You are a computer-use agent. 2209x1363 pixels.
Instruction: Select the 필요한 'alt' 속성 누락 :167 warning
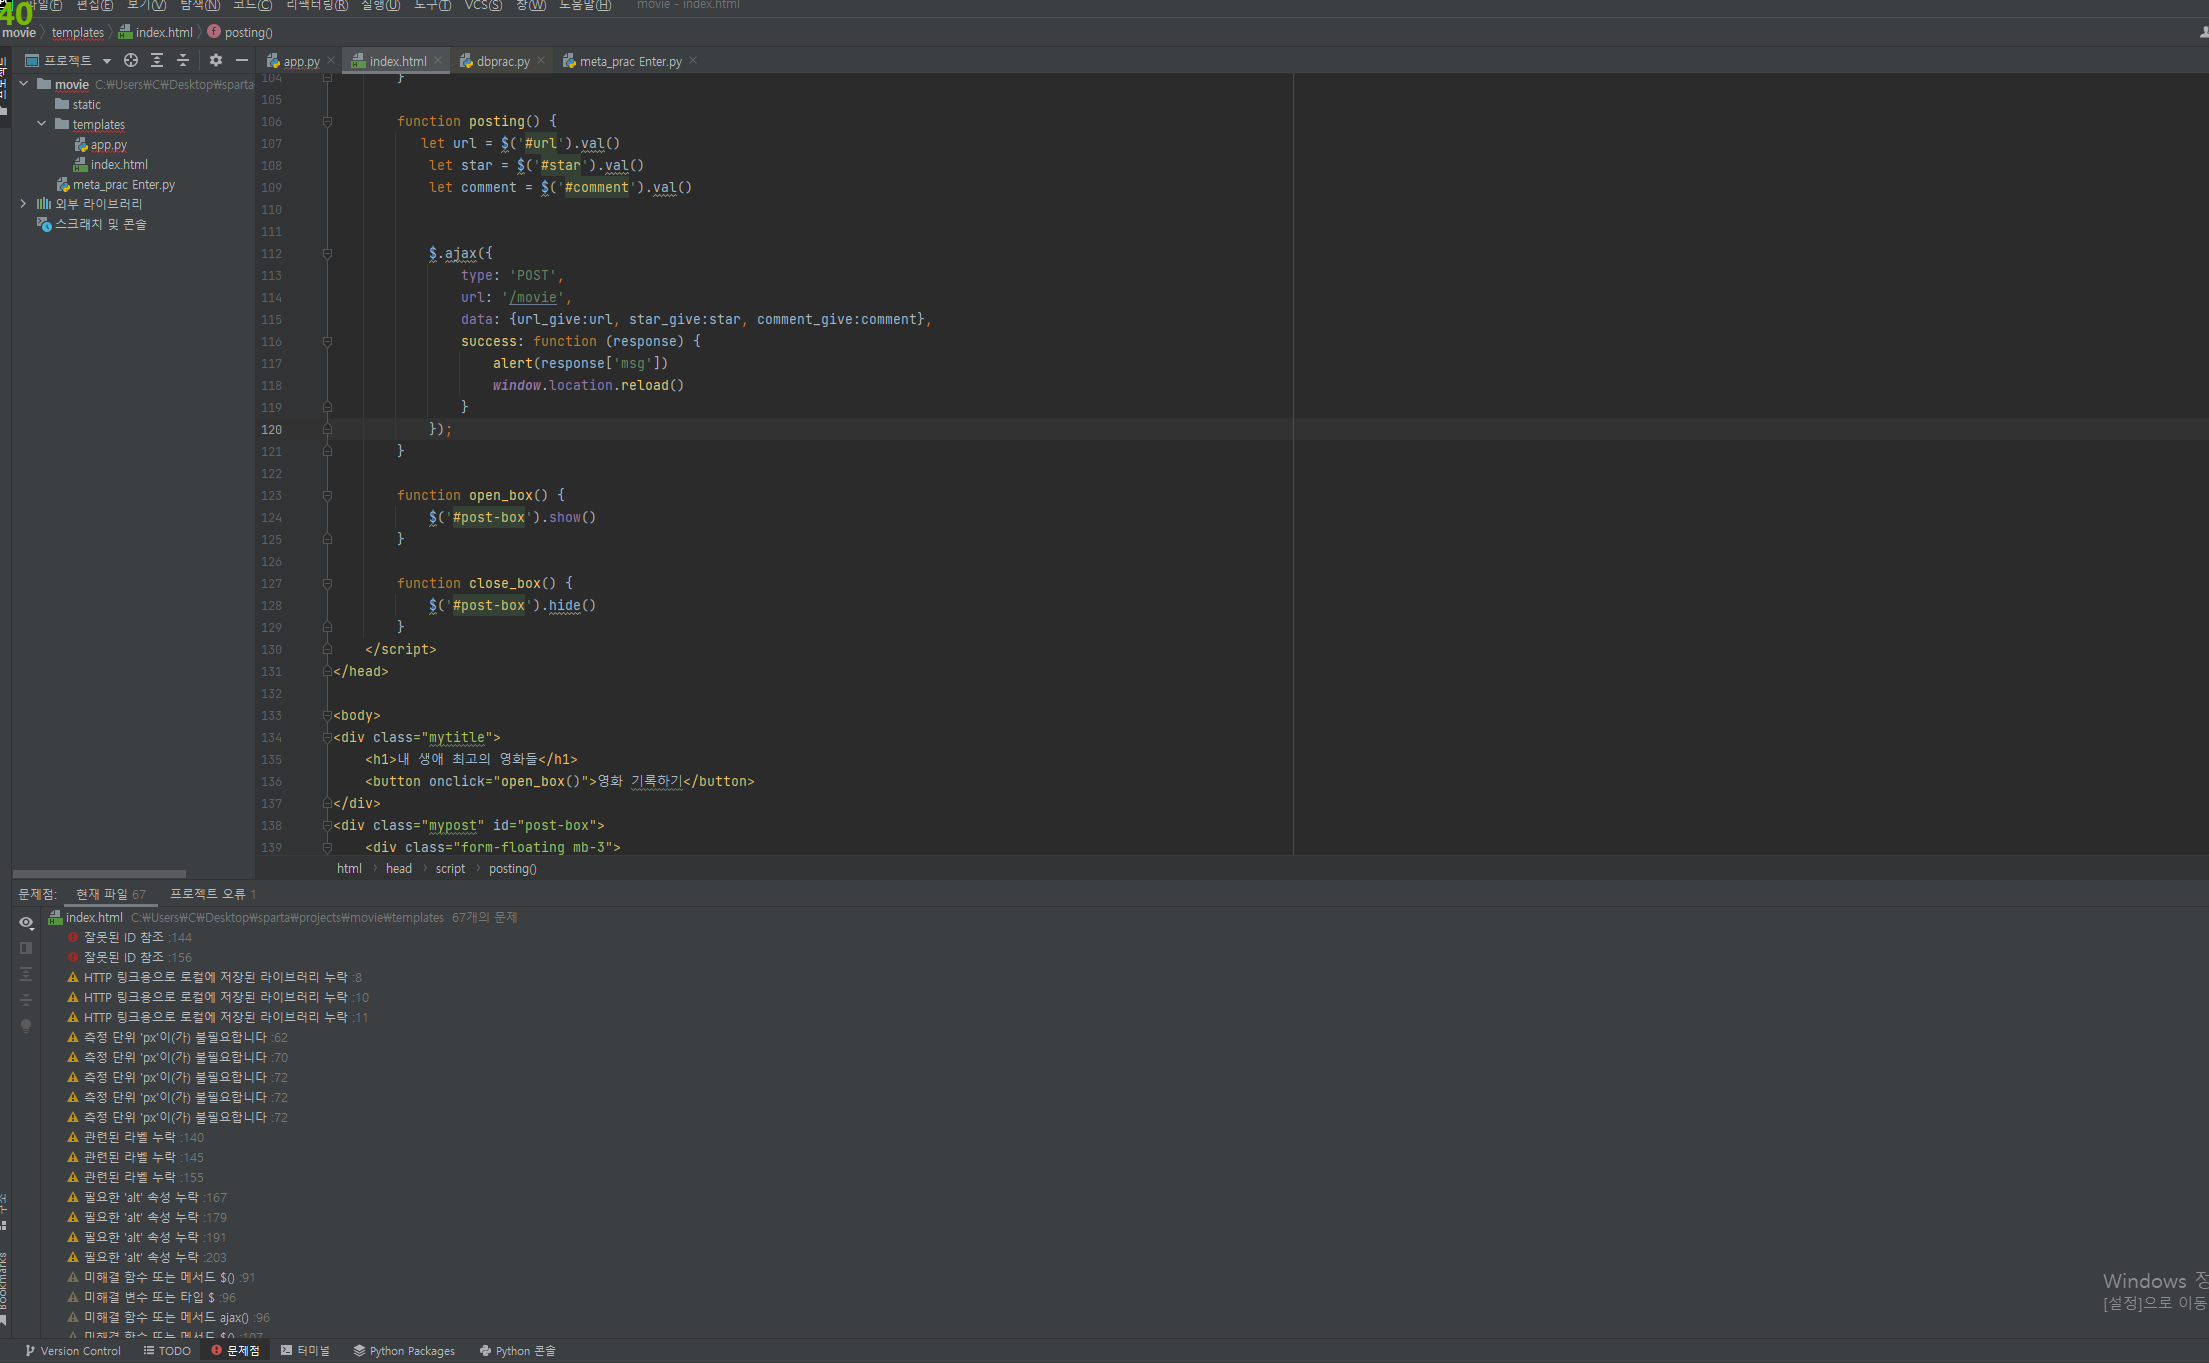147,1198
